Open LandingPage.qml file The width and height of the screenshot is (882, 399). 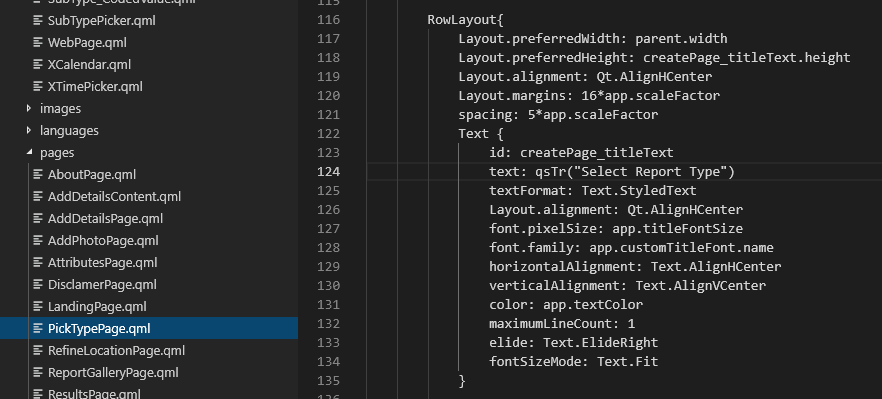pos(97,307)
